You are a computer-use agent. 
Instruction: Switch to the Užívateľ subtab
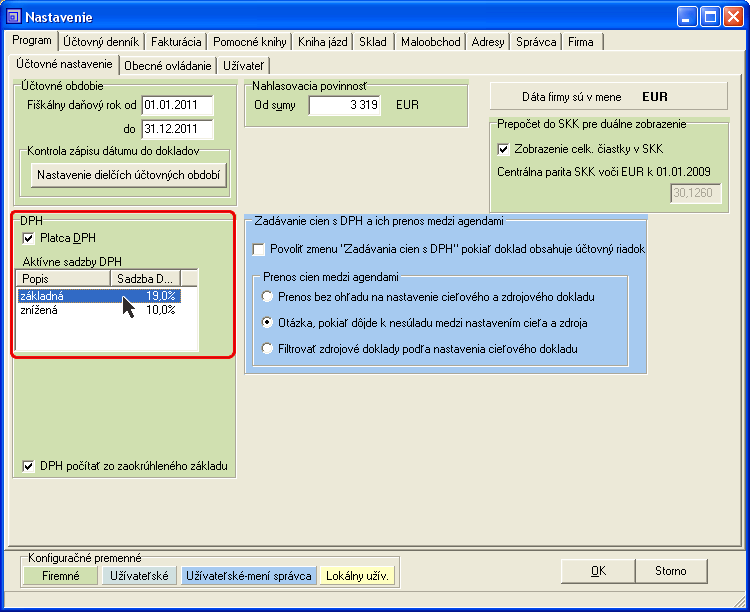click(243, 66)
